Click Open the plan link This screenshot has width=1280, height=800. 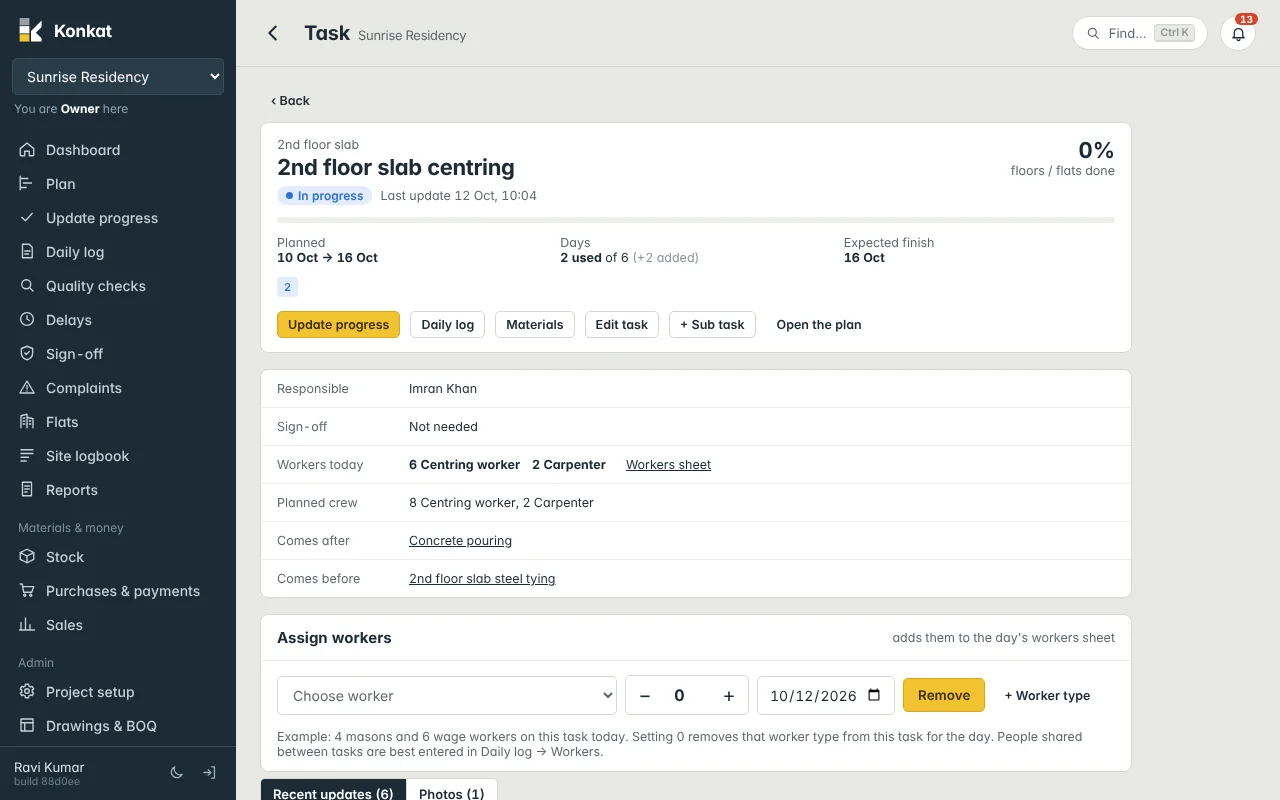819,325
